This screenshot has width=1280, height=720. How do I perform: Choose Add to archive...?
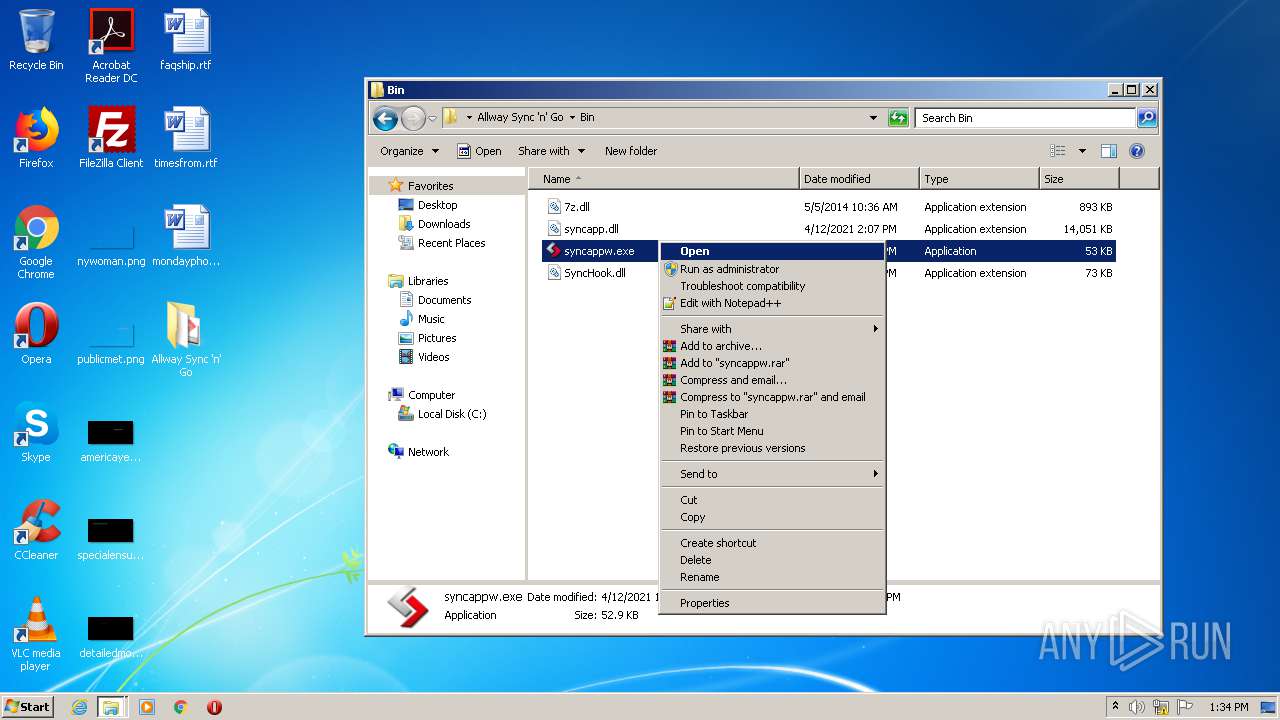click(772, 346)
